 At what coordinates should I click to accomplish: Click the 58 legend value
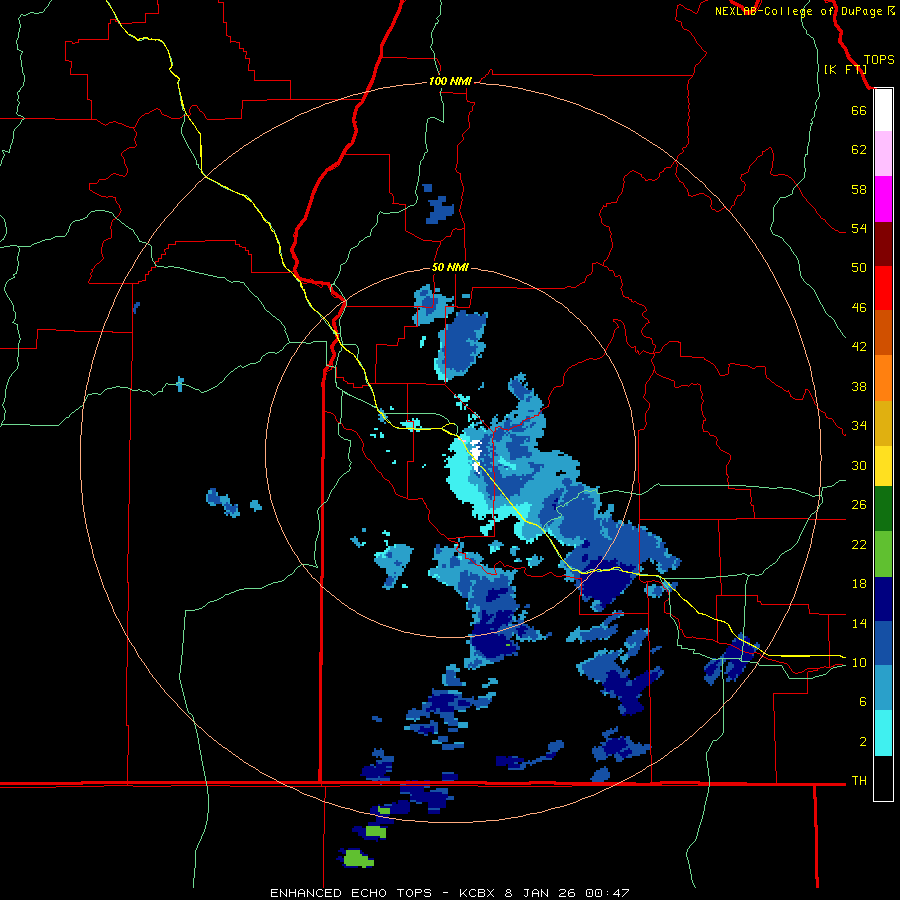pyautogui.click(x=859, y=189)
